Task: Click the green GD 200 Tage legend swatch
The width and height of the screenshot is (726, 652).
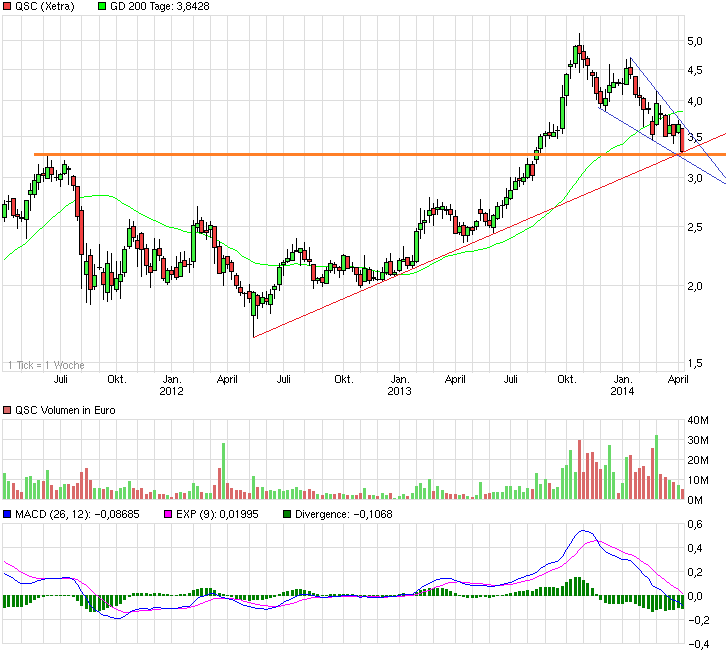Action: click(102, 6)
